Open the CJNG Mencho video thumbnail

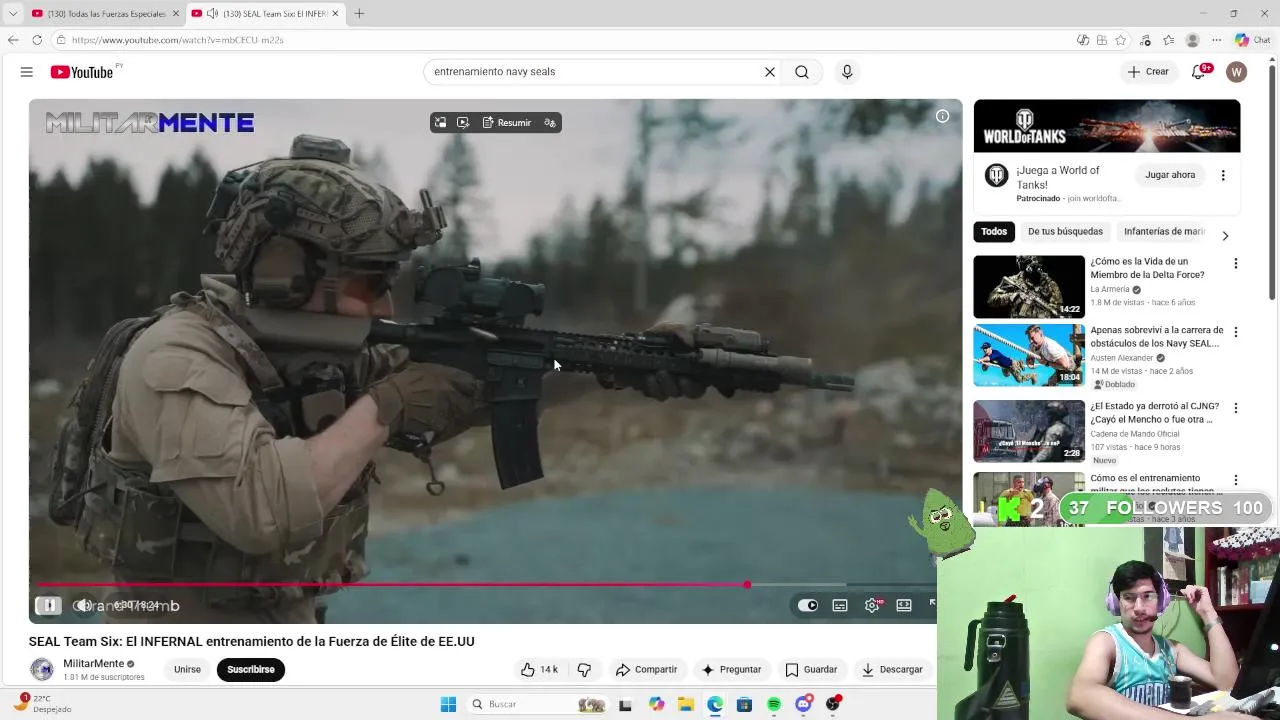point(1029,431)
